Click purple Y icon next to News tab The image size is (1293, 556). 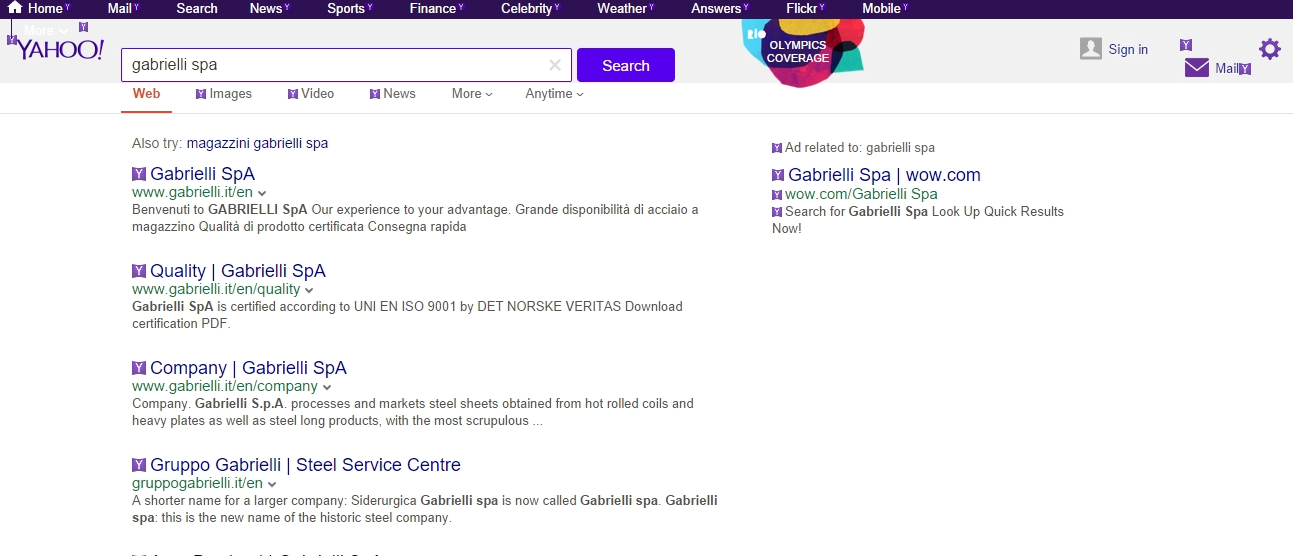(375, 94)
